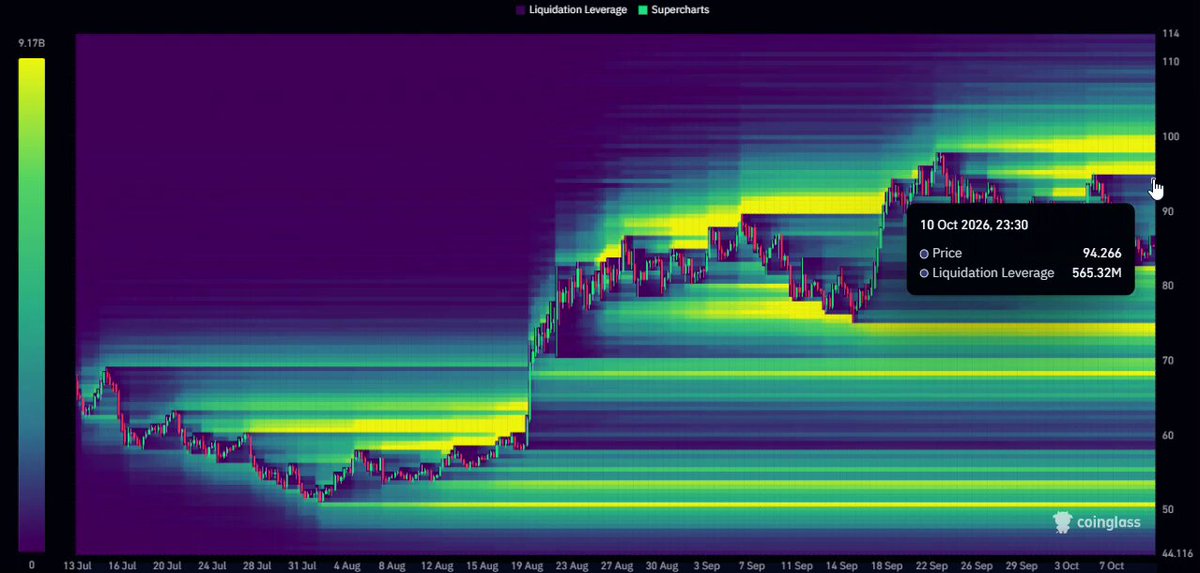This screenshot has width=1200, height=573.
Task: Click the 90 price axis label
Action: pyautogui.click(x=1169, y=211)
